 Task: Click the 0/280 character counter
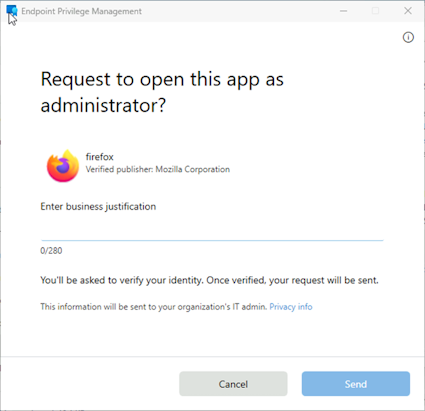pyautogui.click(x=51, y=251)
